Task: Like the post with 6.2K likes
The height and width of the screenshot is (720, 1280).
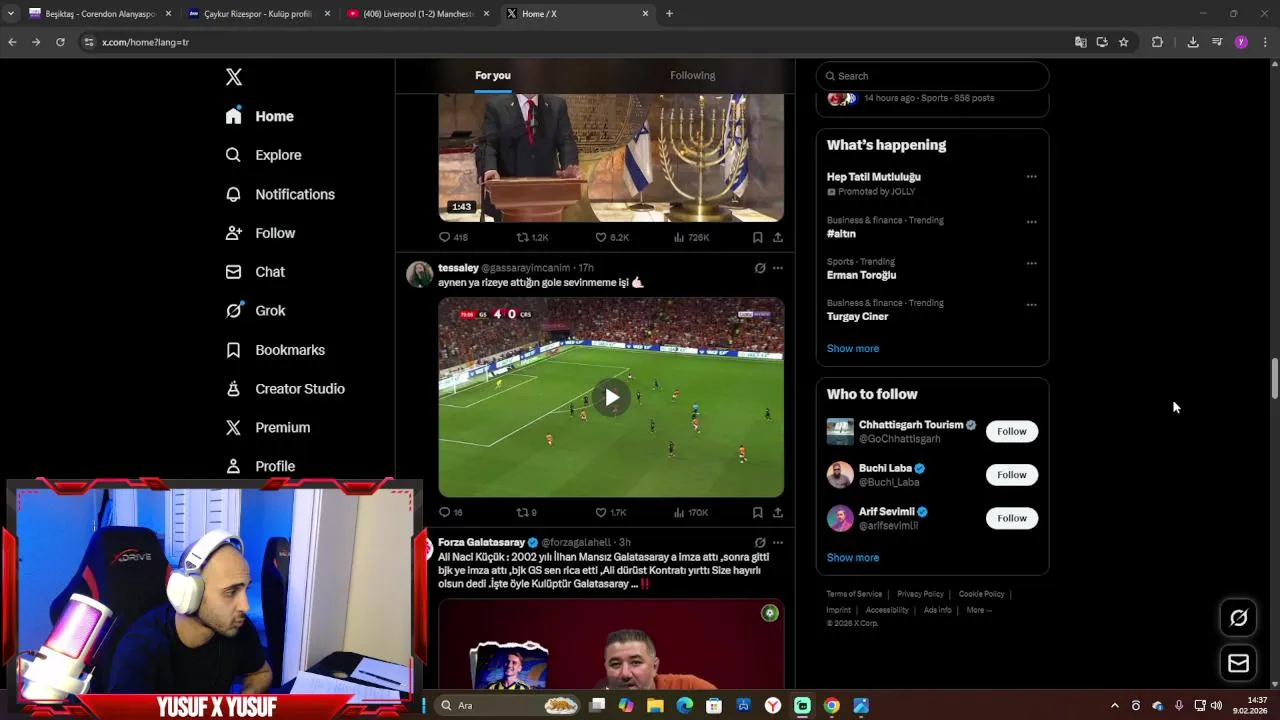Action: (x=612, y=237)
